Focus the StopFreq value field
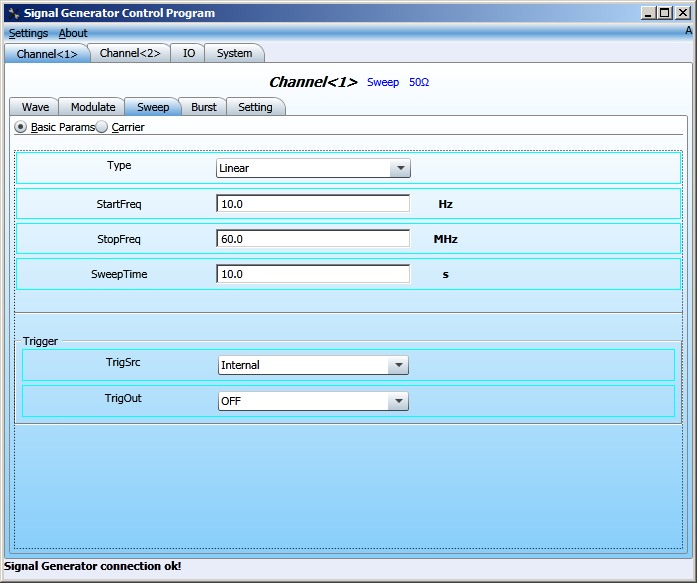The height and width of the screenshot is (583, 697). 312,239
